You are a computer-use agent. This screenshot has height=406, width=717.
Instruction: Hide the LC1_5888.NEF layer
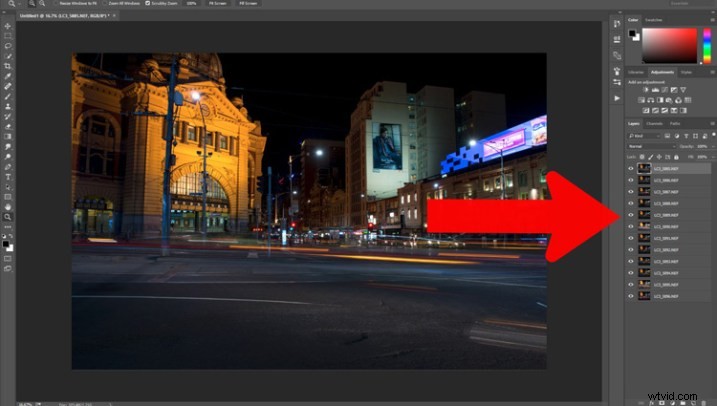(x=631, y=203)
